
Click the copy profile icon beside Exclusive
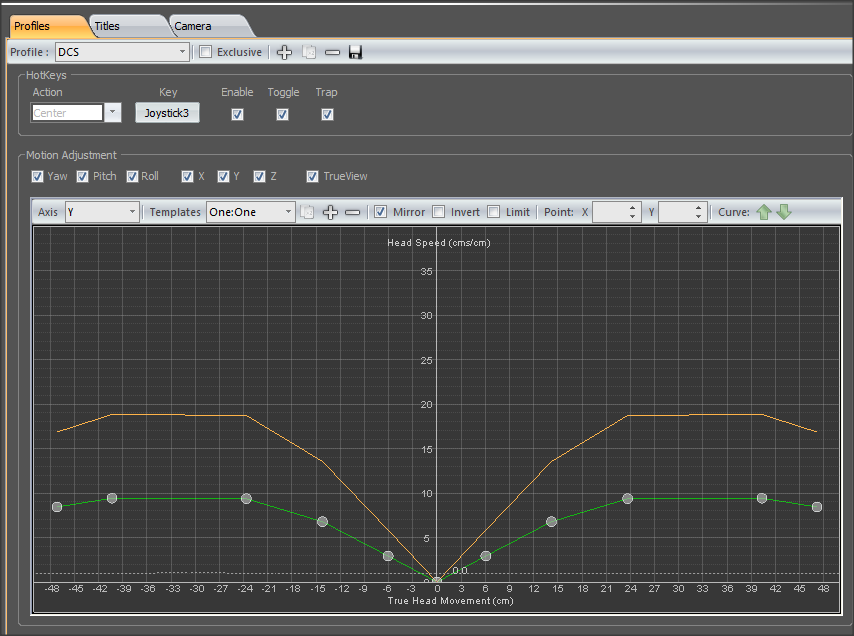click(x=308, y=52)
